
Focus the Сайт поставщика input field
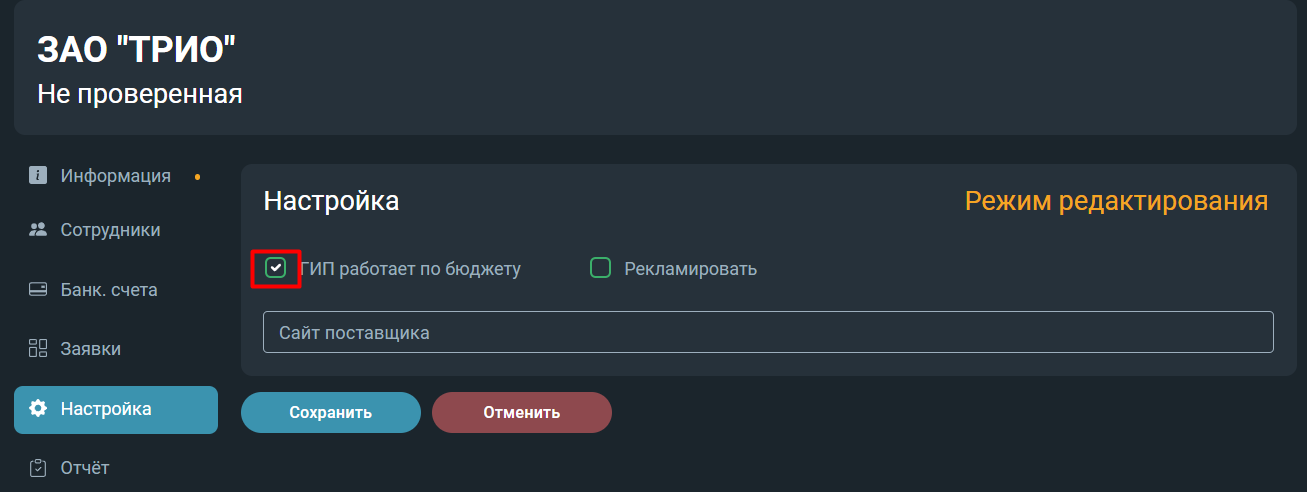[768, 332]
